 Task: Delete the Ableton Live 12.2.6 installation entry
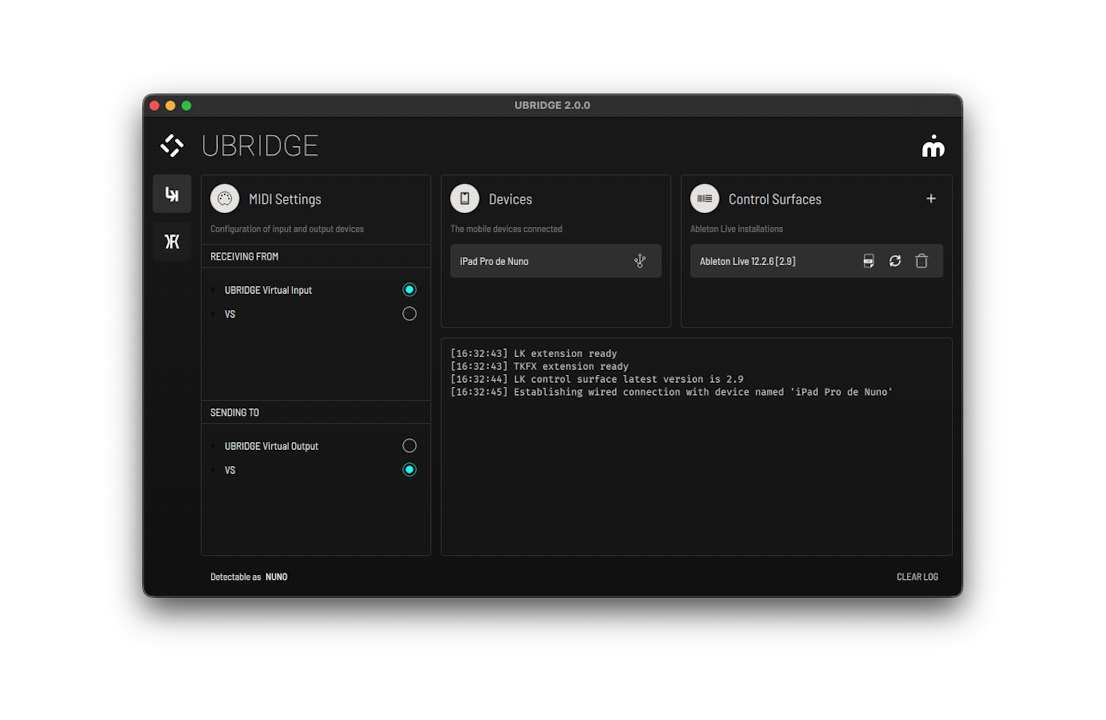[x=921, y=261]
